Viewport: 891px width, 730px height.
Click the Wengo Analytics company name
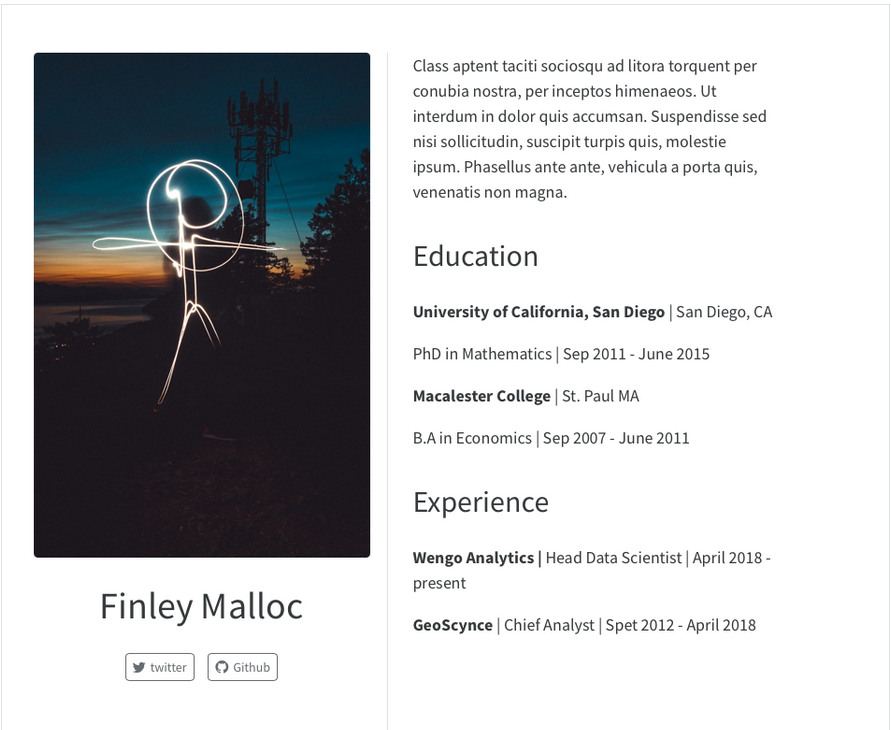tap(474, 558)
